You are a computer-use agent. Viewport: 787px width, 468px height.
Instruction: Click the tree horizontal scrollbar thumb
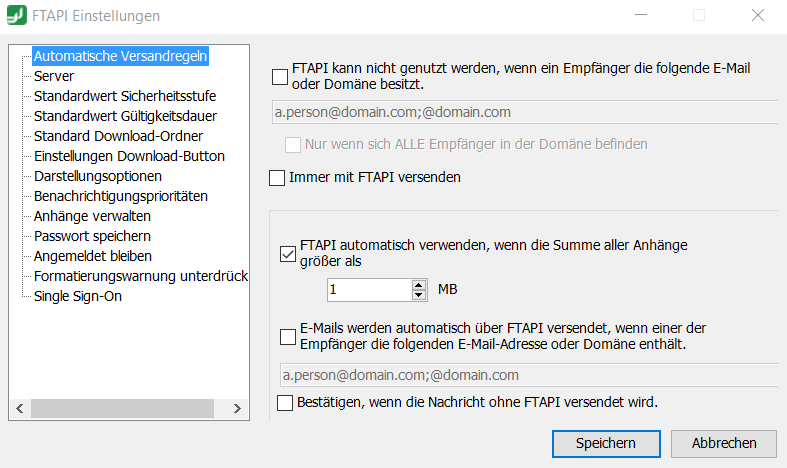pyautogui.click(x=122, y=408)
